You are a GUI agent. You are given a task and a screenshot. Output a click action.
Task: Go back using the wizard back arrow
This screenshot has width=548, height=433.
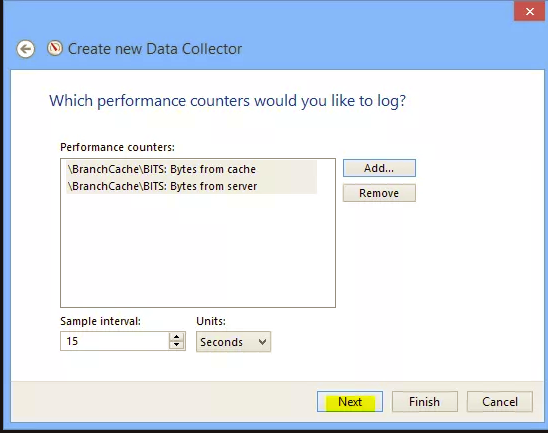26,49
